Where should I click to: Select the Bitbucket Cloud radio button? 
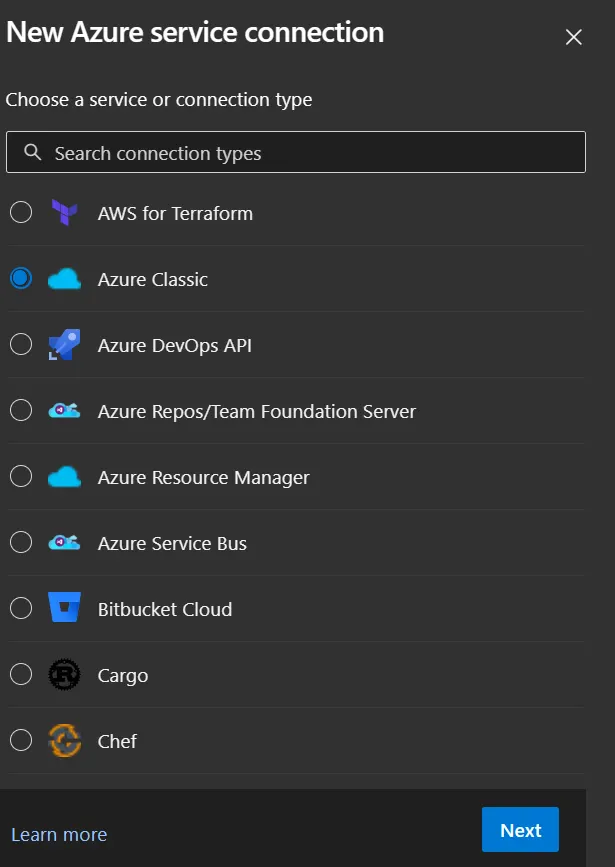20,609
